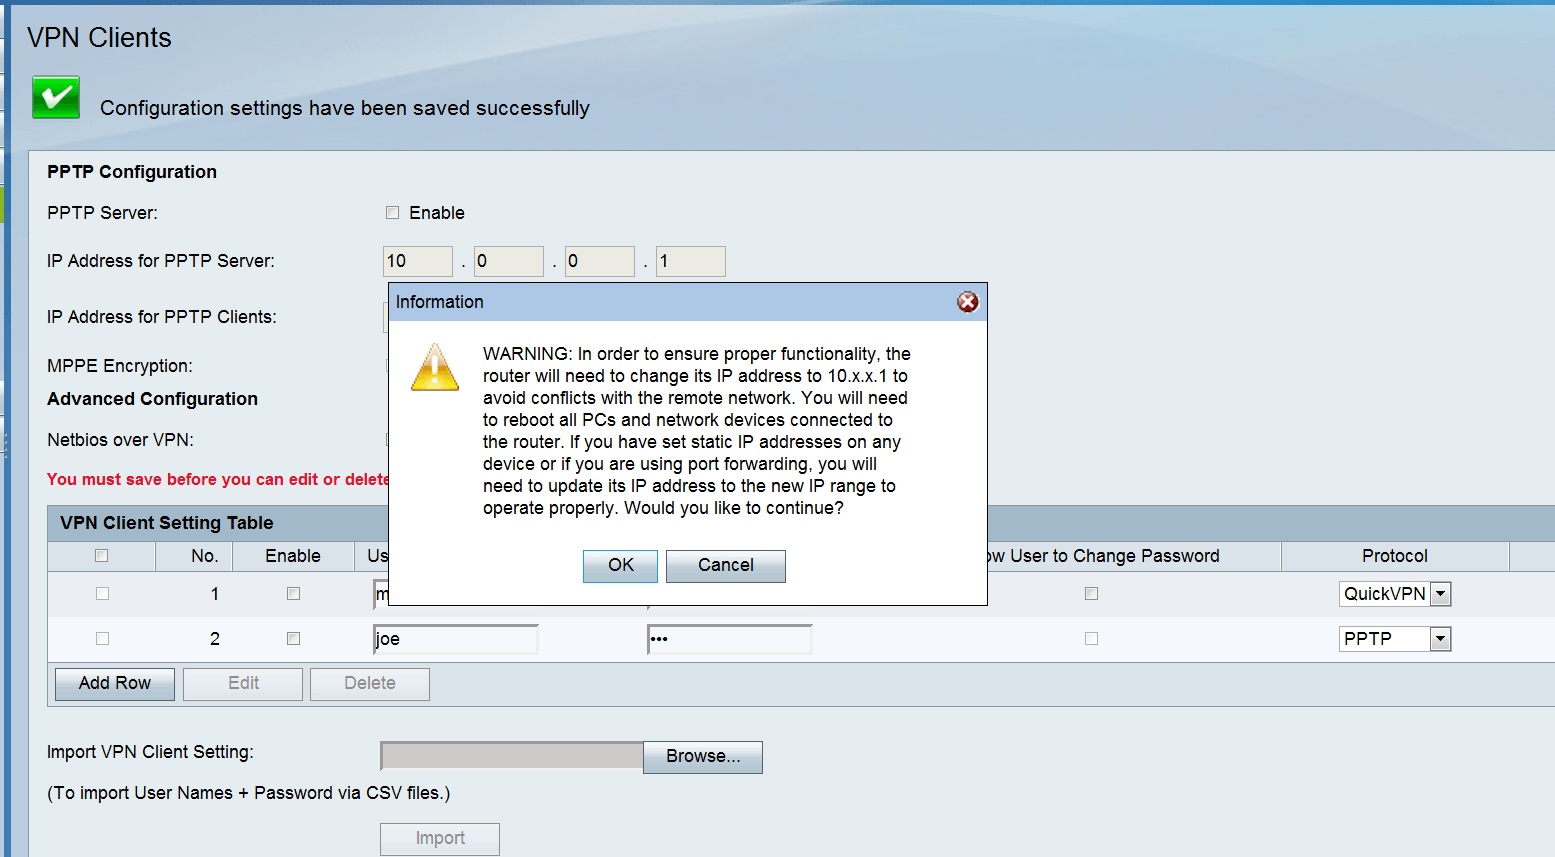Click the Enable column header in table
The width and height of the screenshot is (1555, 857).
pos(293,556)
